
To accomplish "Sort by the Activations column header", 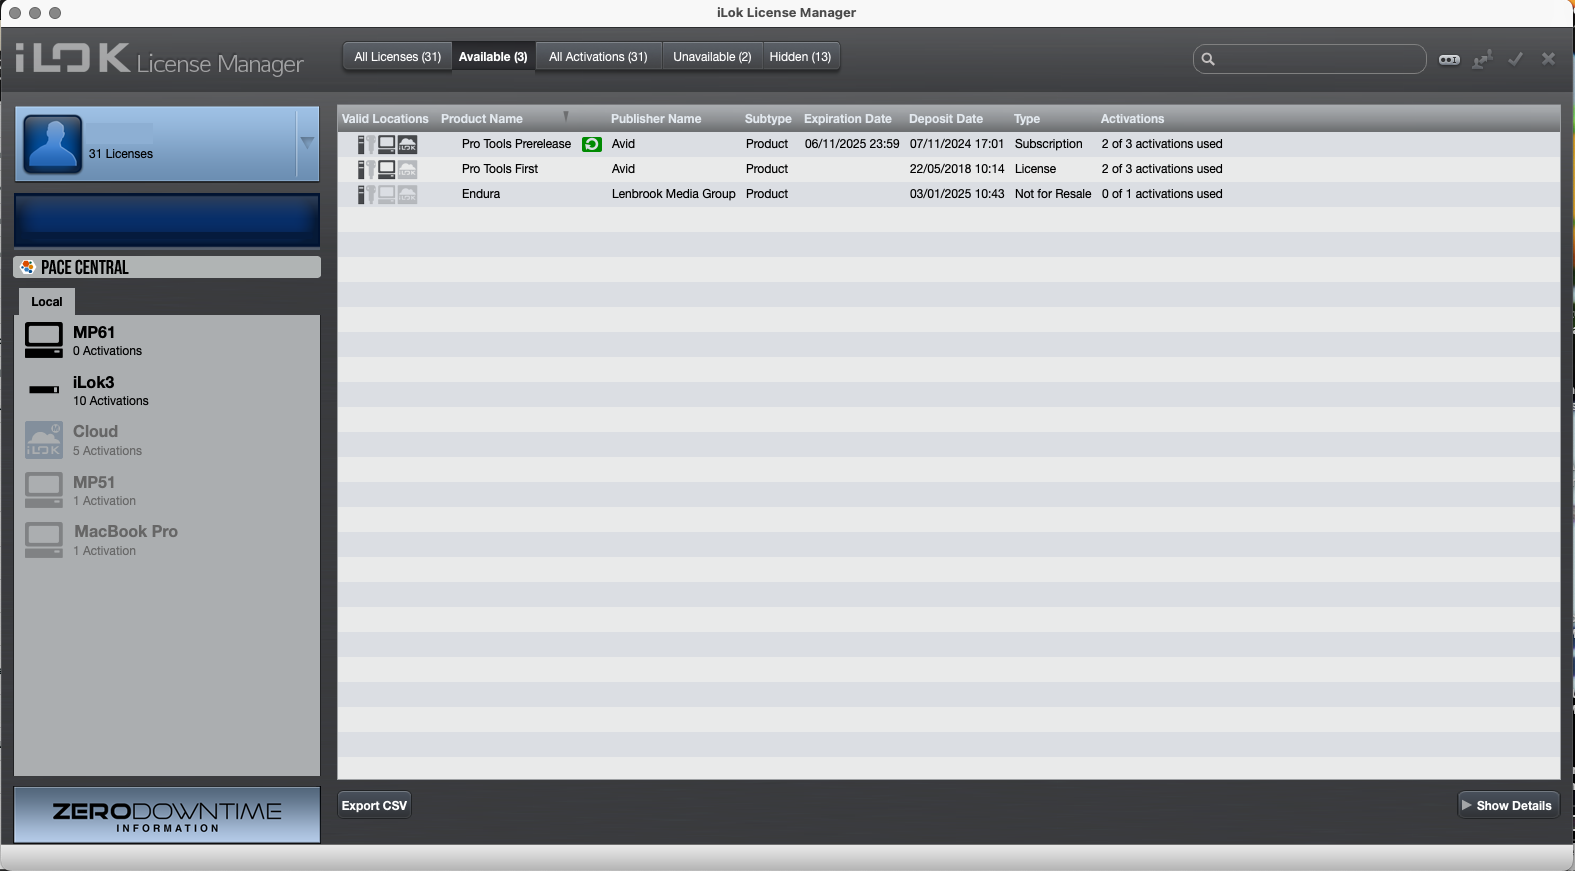I will coord(1133,119).
